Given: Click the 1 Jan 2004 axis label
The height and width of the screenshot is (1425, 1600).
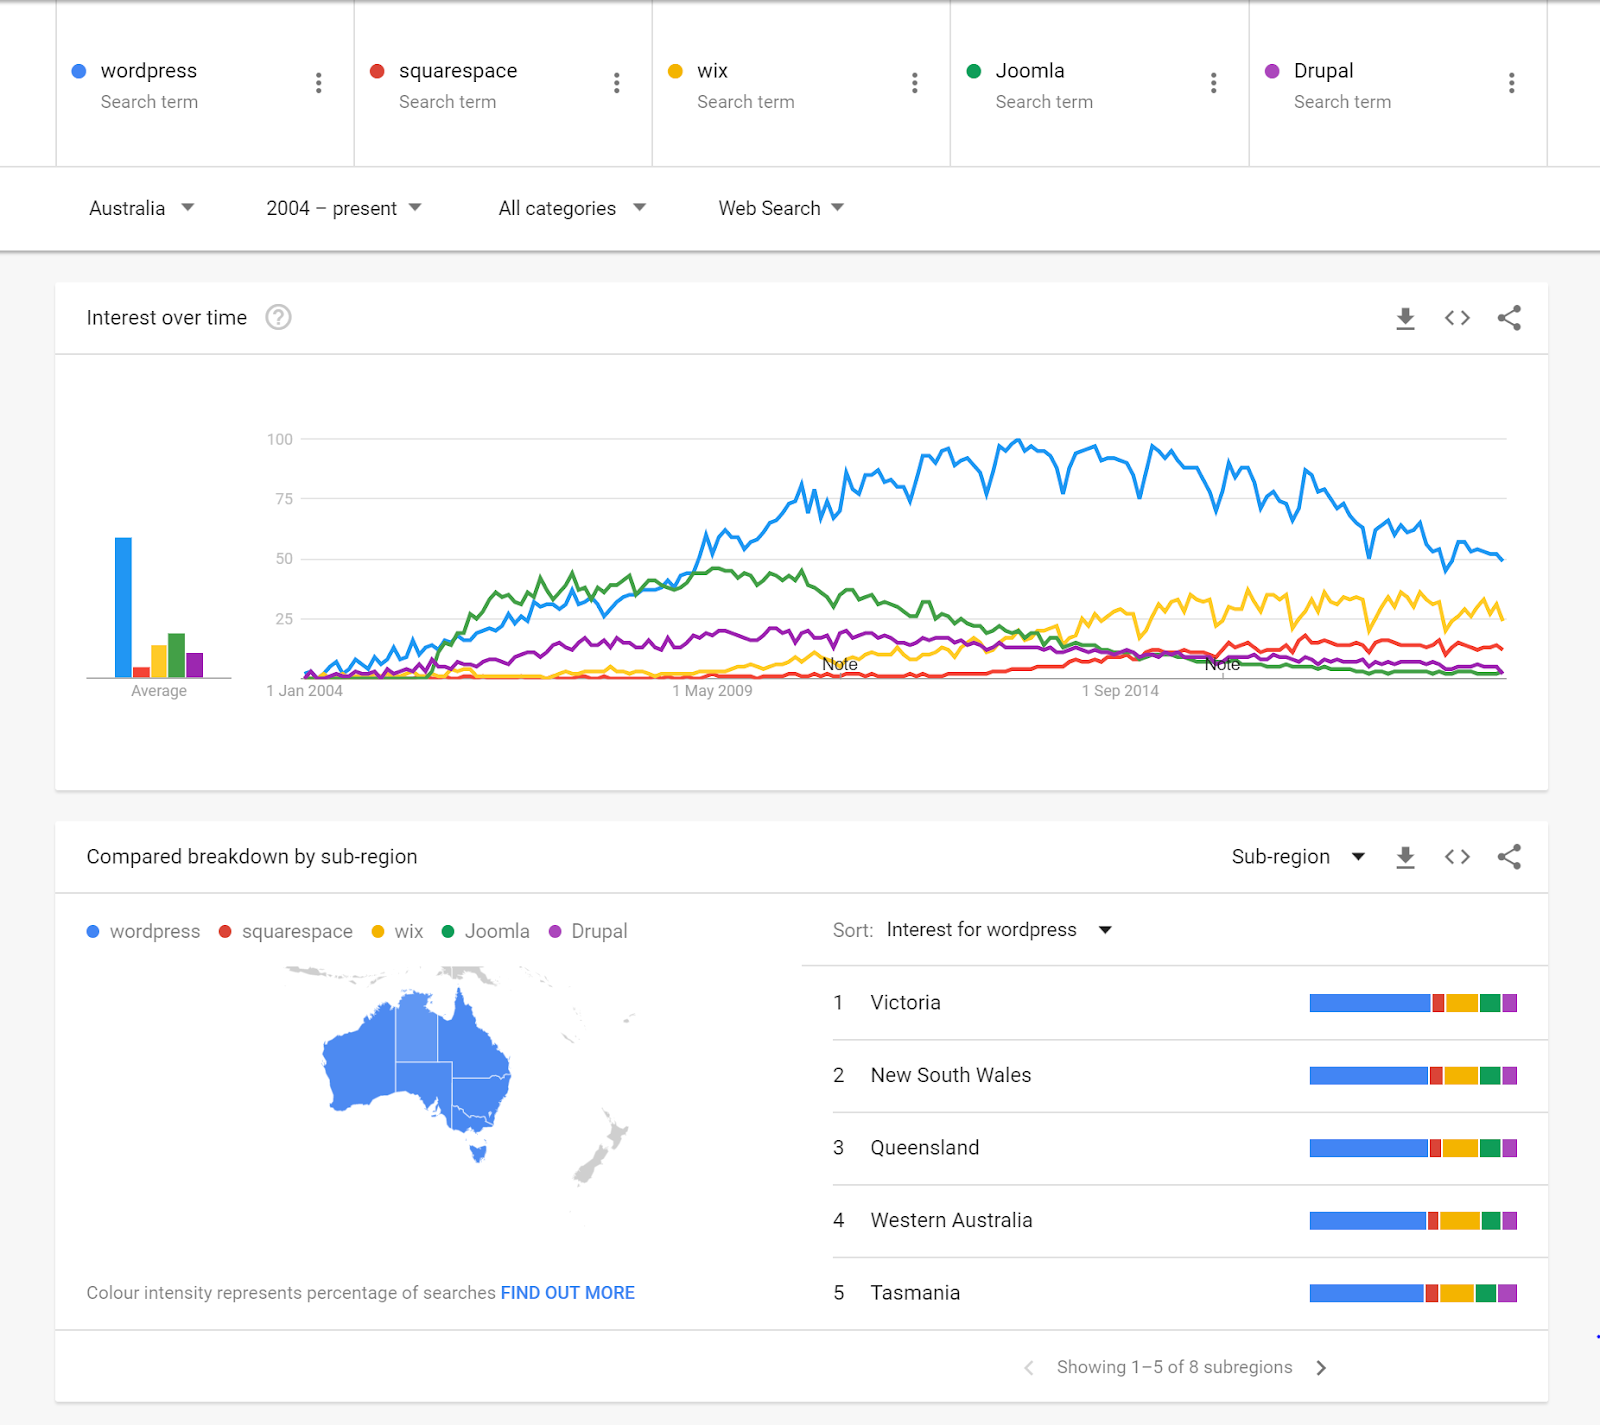Looking at the screenshot, I should coord(305,691).
